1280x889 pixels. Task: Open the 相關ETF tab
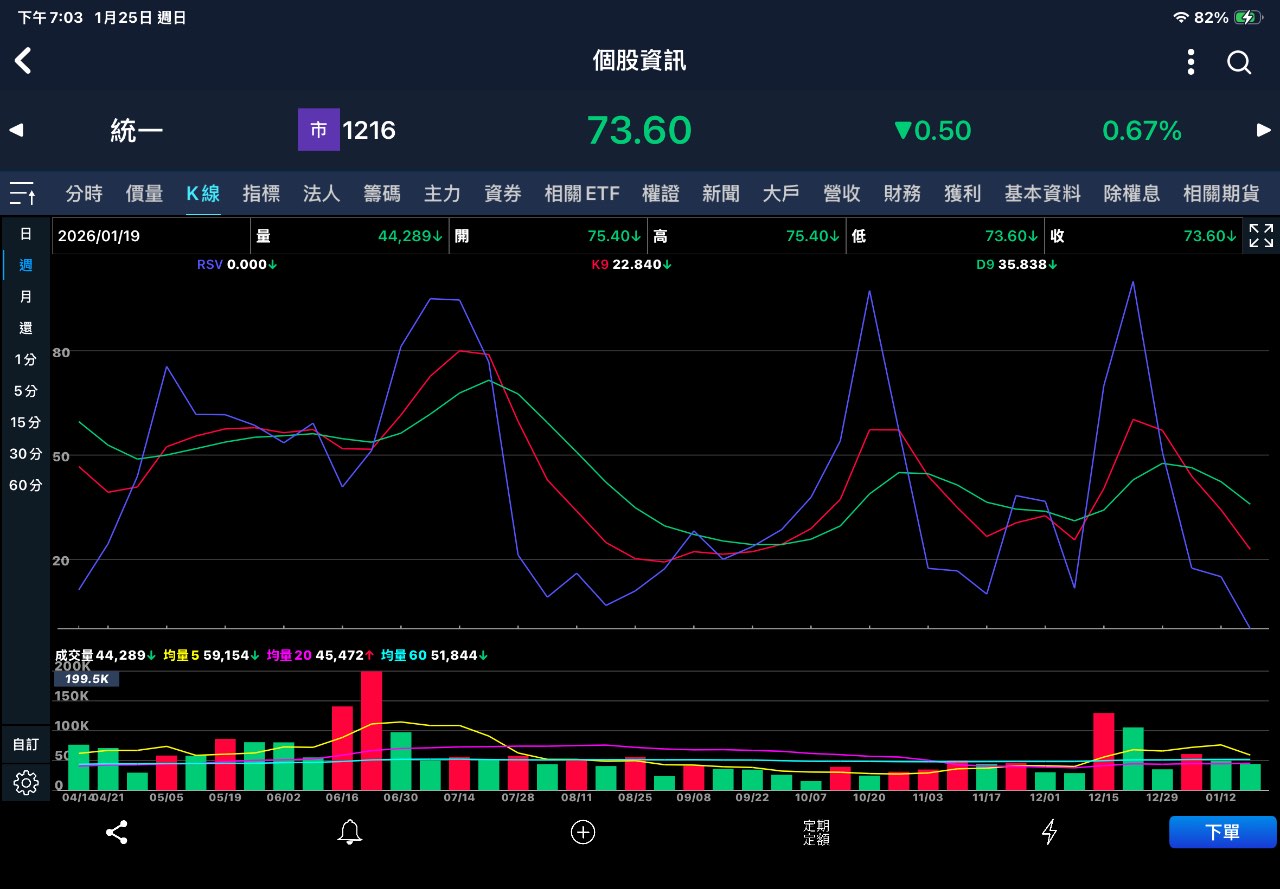pyautogui.click(x=582, y=194)
